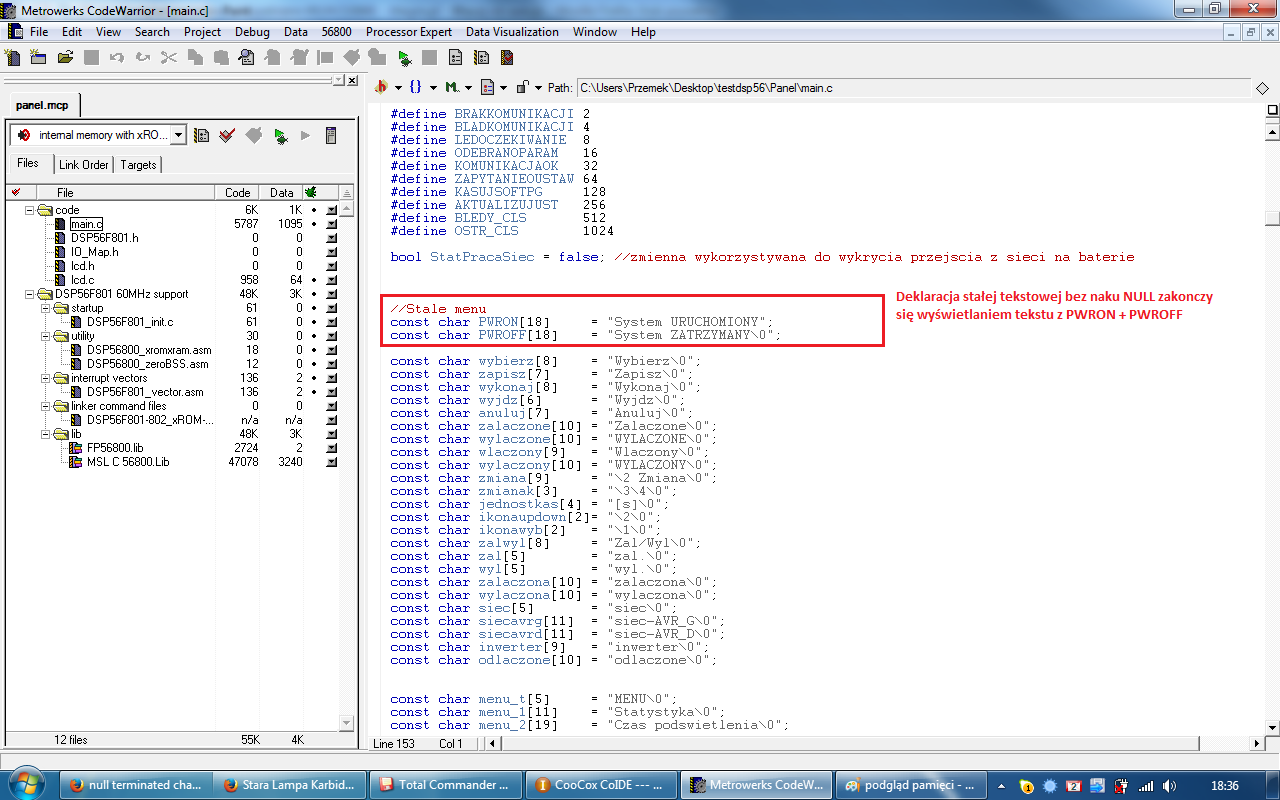This screenshot has width=1280, height=800.
Task: Click the network signal icon in system tray
Action: 1144,785
